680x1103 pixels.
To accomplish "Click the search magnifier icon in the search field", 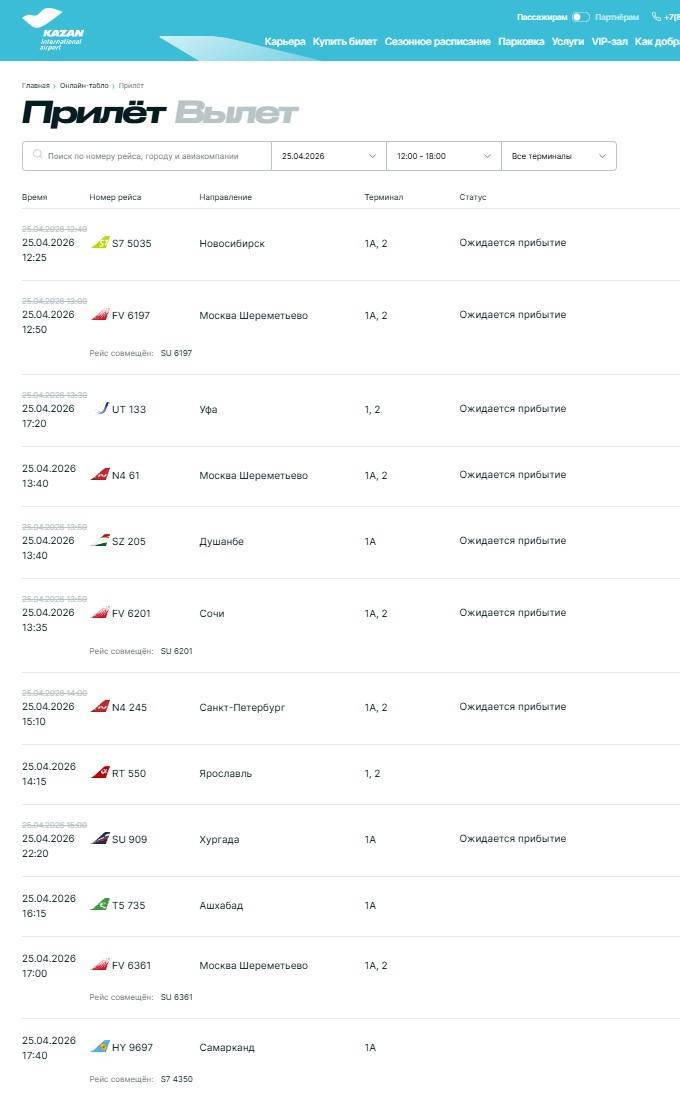I will (x=38, y=156).
